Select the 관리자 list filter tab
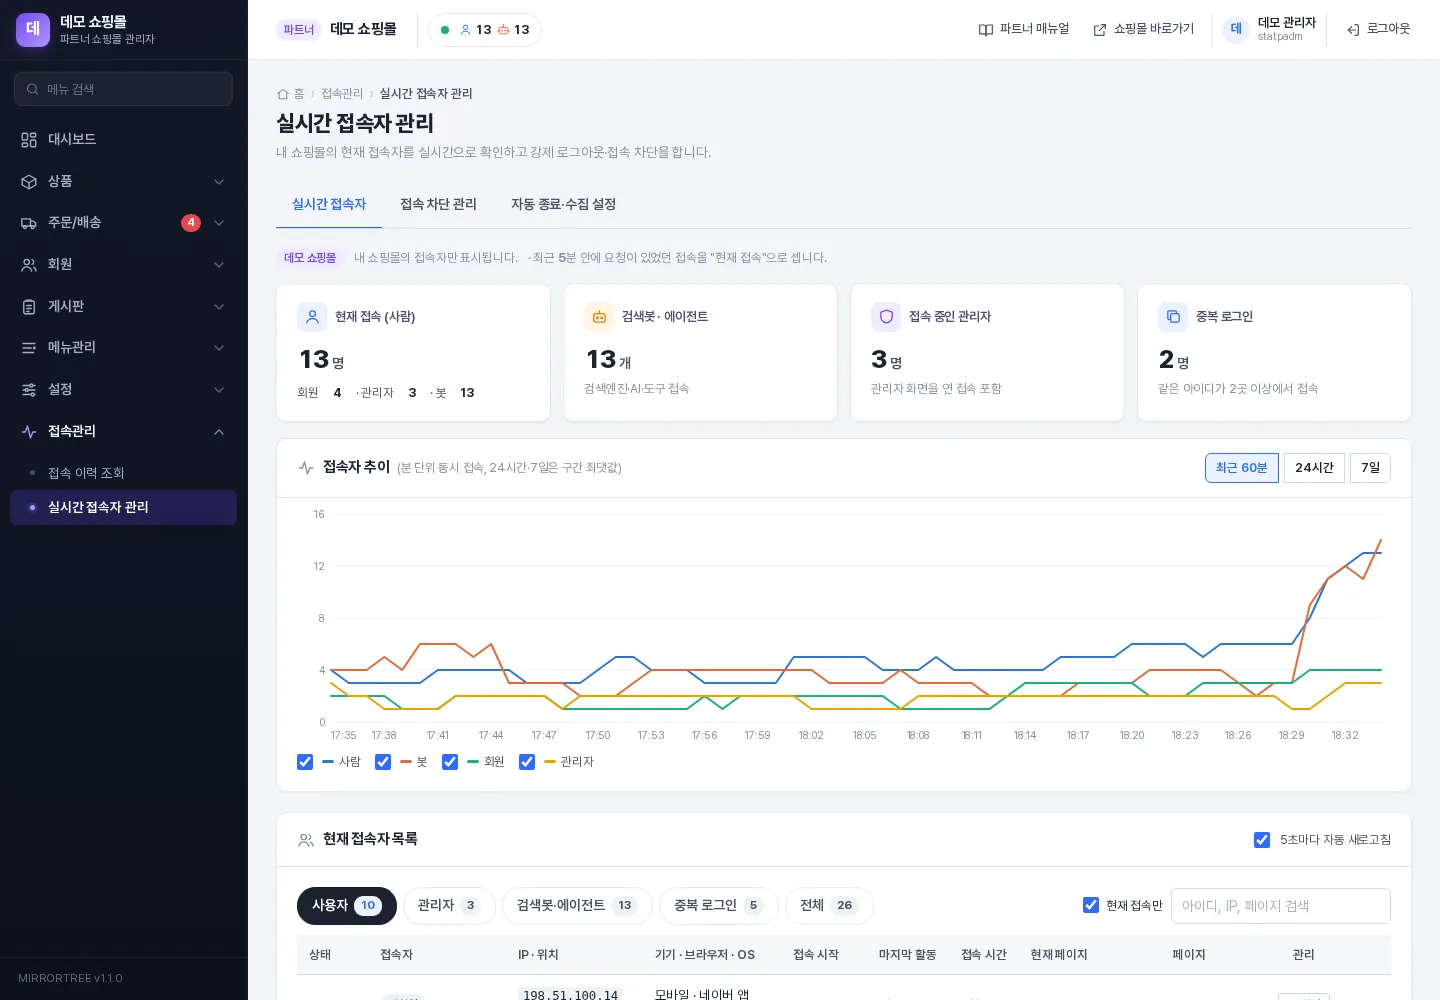 (448, 906)
